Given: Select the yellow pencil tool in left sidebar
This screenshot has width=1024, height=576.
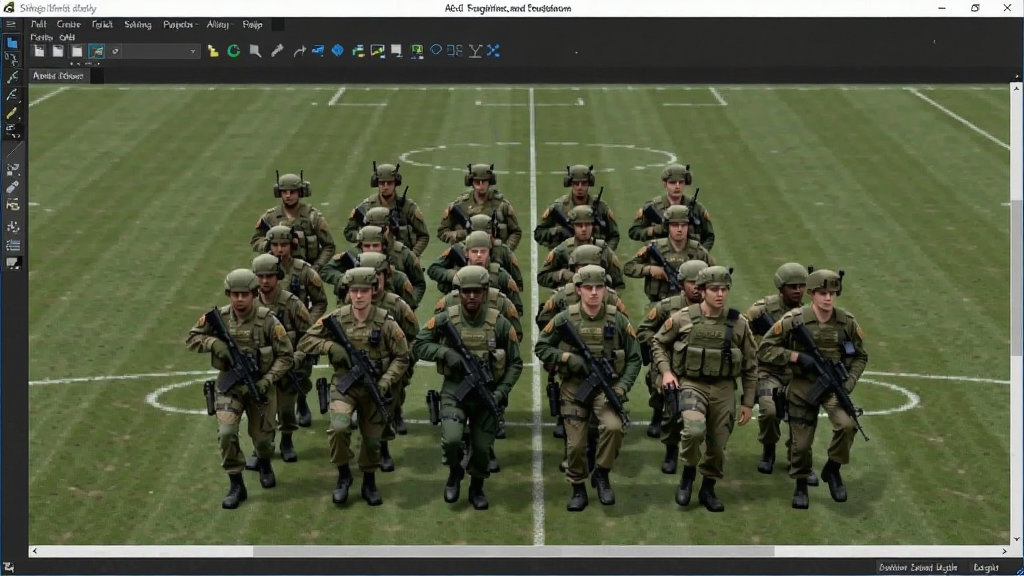Looking at the screenshot, I should tap(12, 113).
